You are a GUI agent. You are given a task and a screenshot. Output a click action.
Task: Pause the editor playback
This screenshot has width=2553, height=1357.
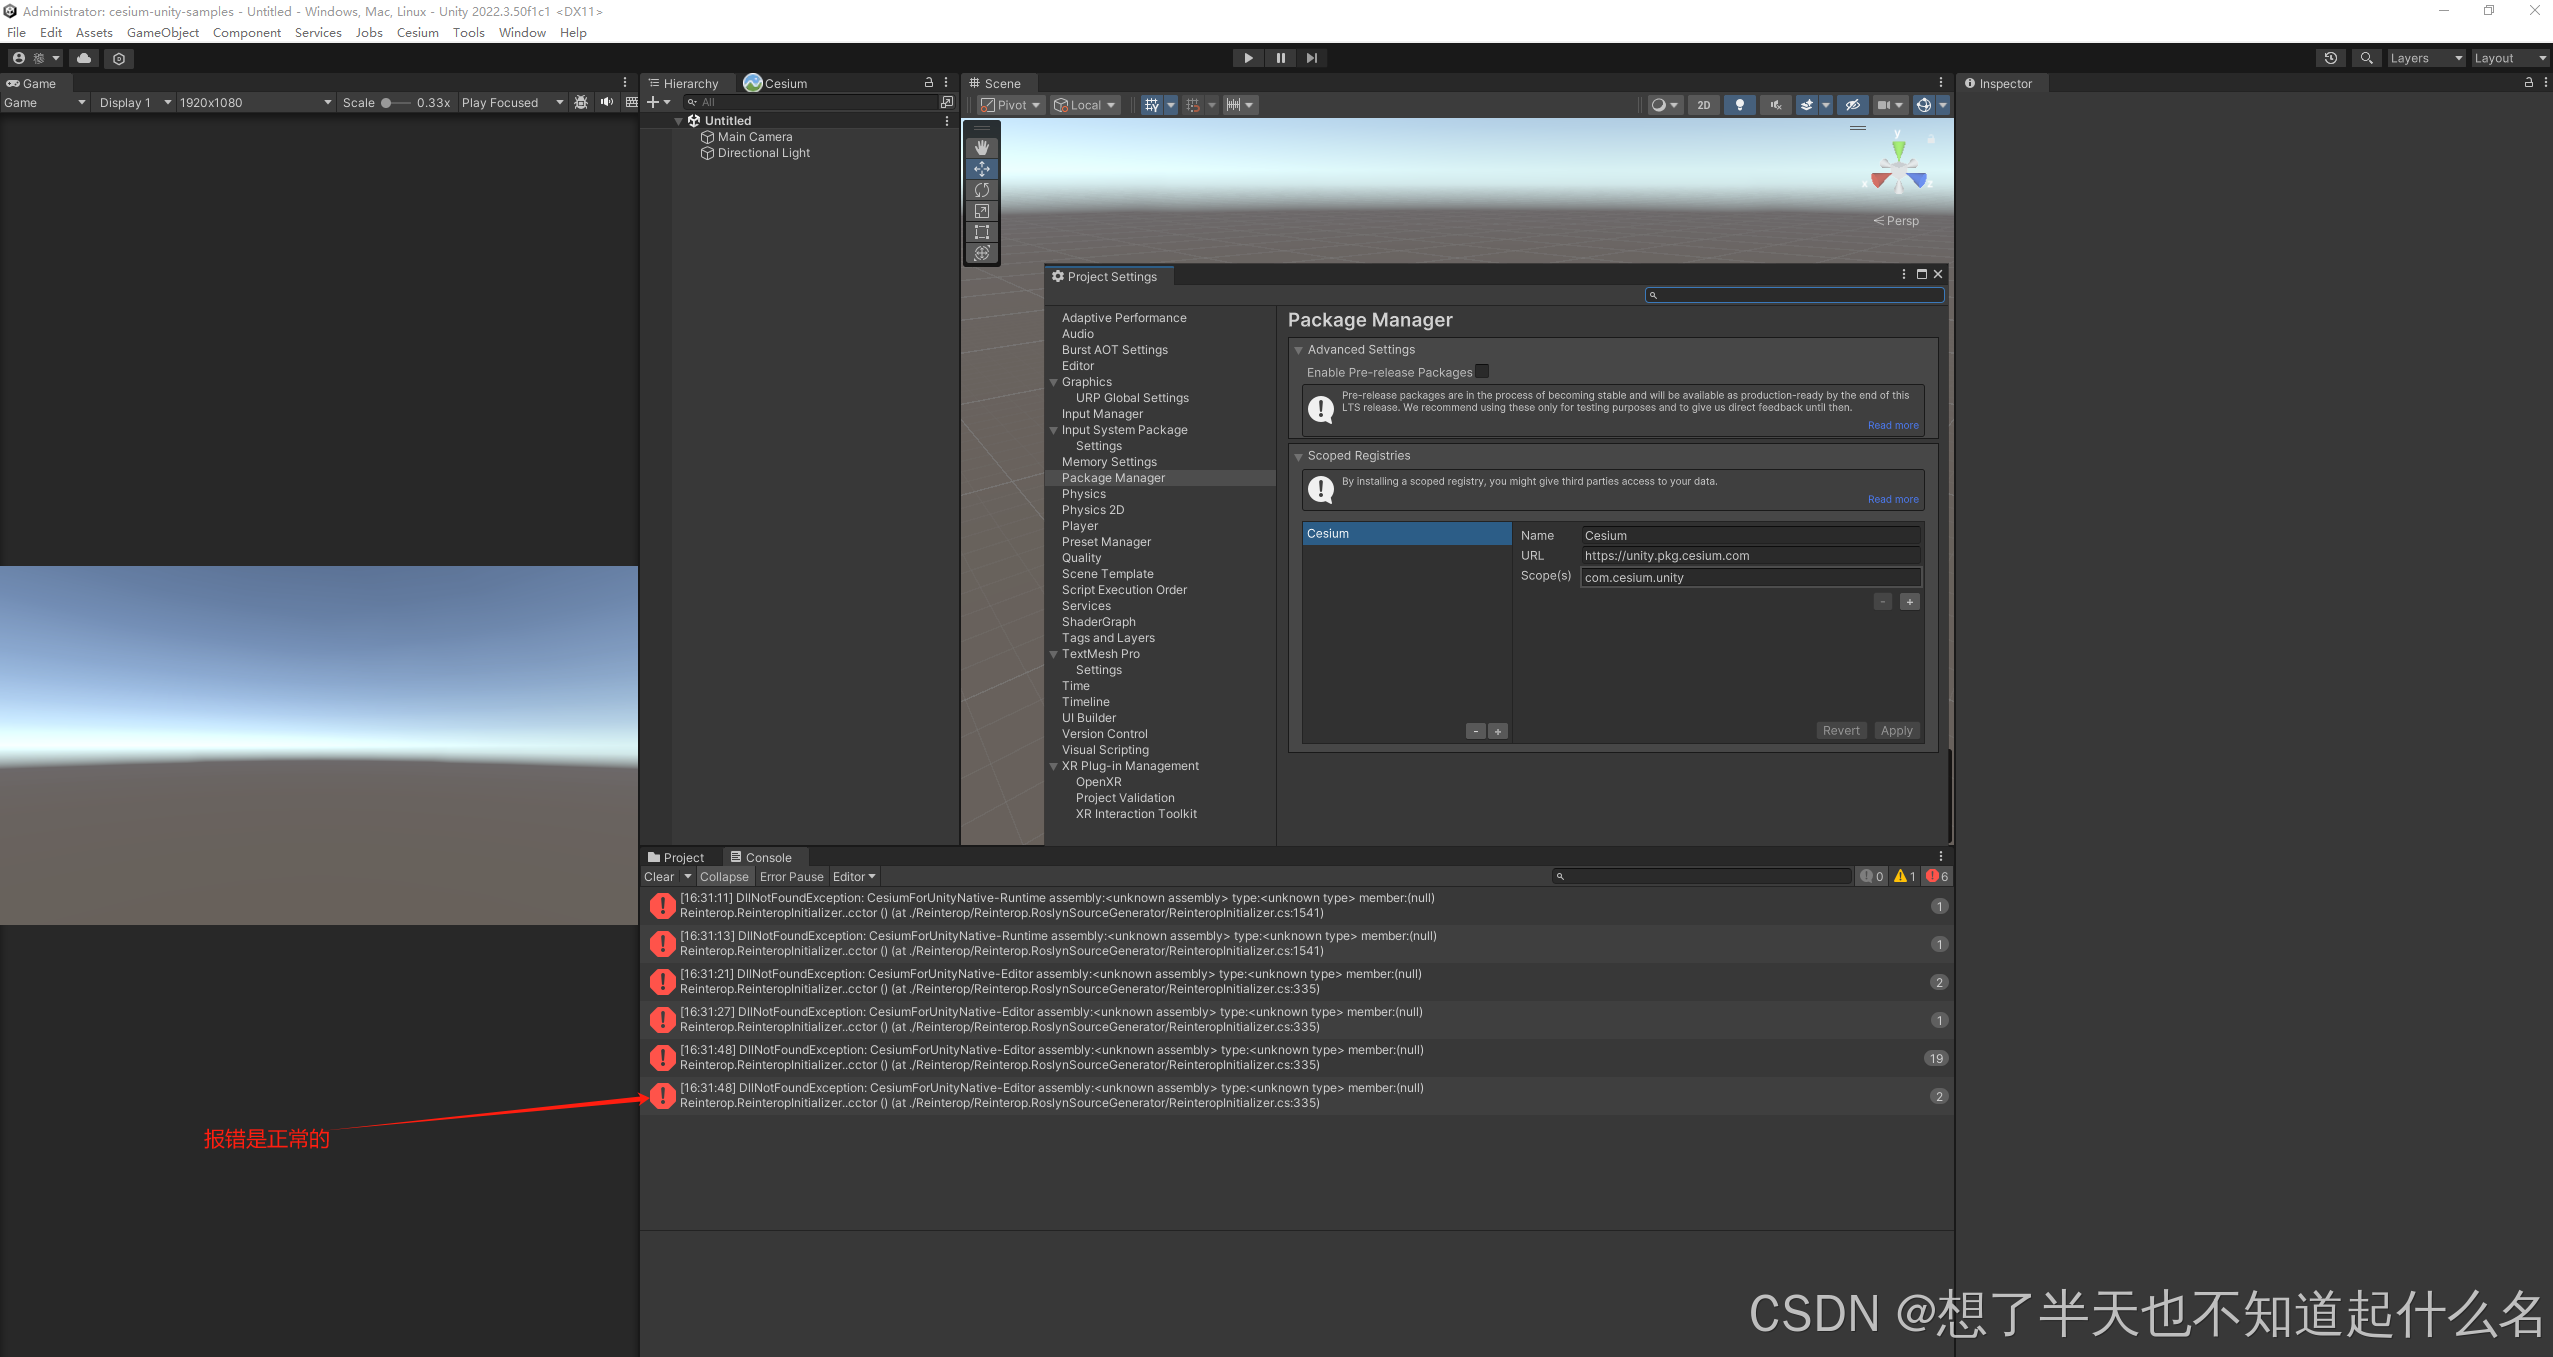(x=1280, y=58)
